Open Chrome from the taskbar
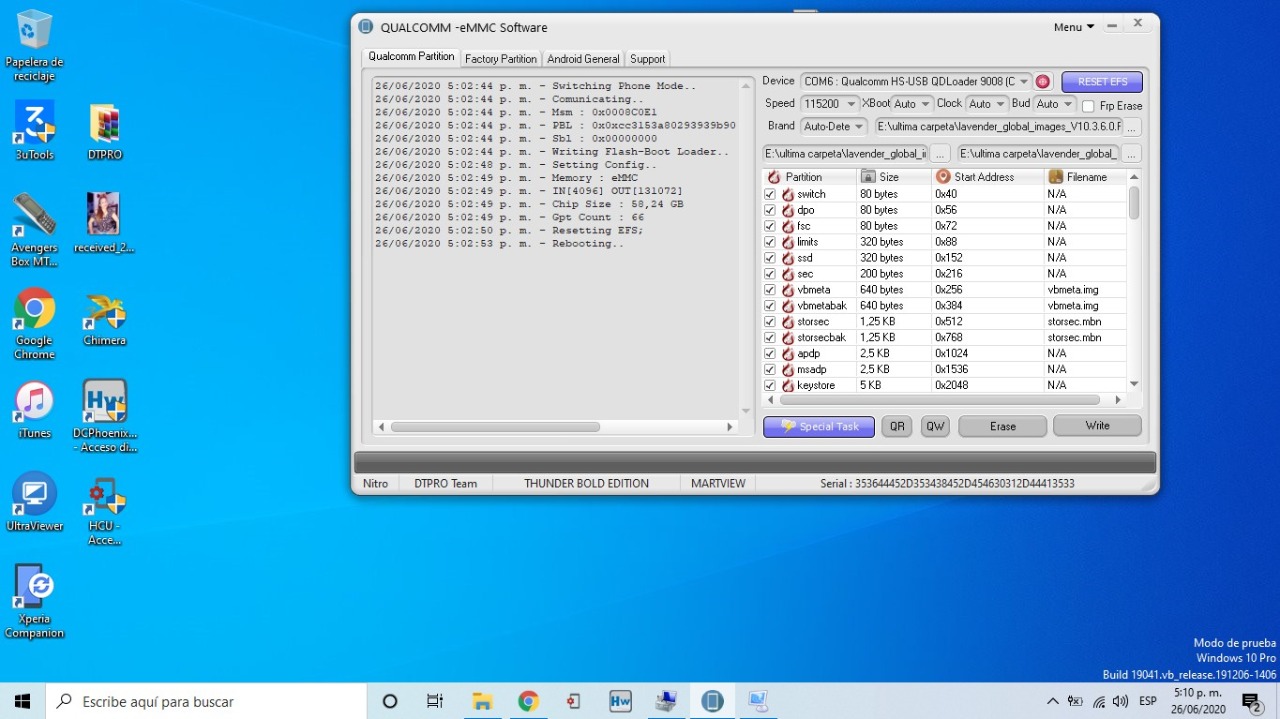The image size is (1280, 719). pyautogui.click(x=528, y=701)
